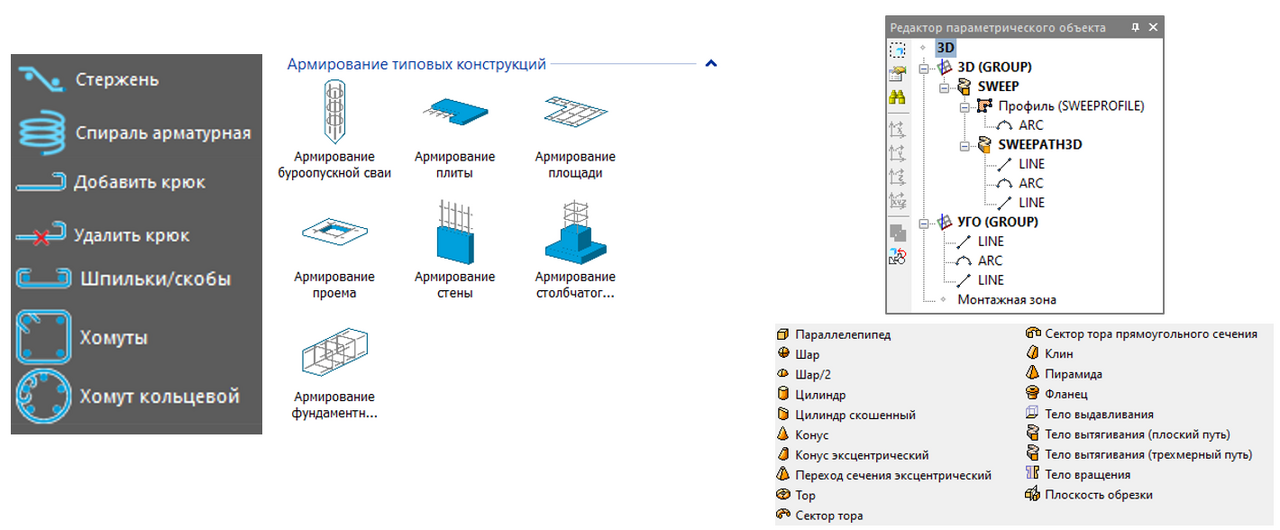This screenshot has height=530, width=1280.
Task: Click the properties icon in editor toolbar
Action: point(897,73)
